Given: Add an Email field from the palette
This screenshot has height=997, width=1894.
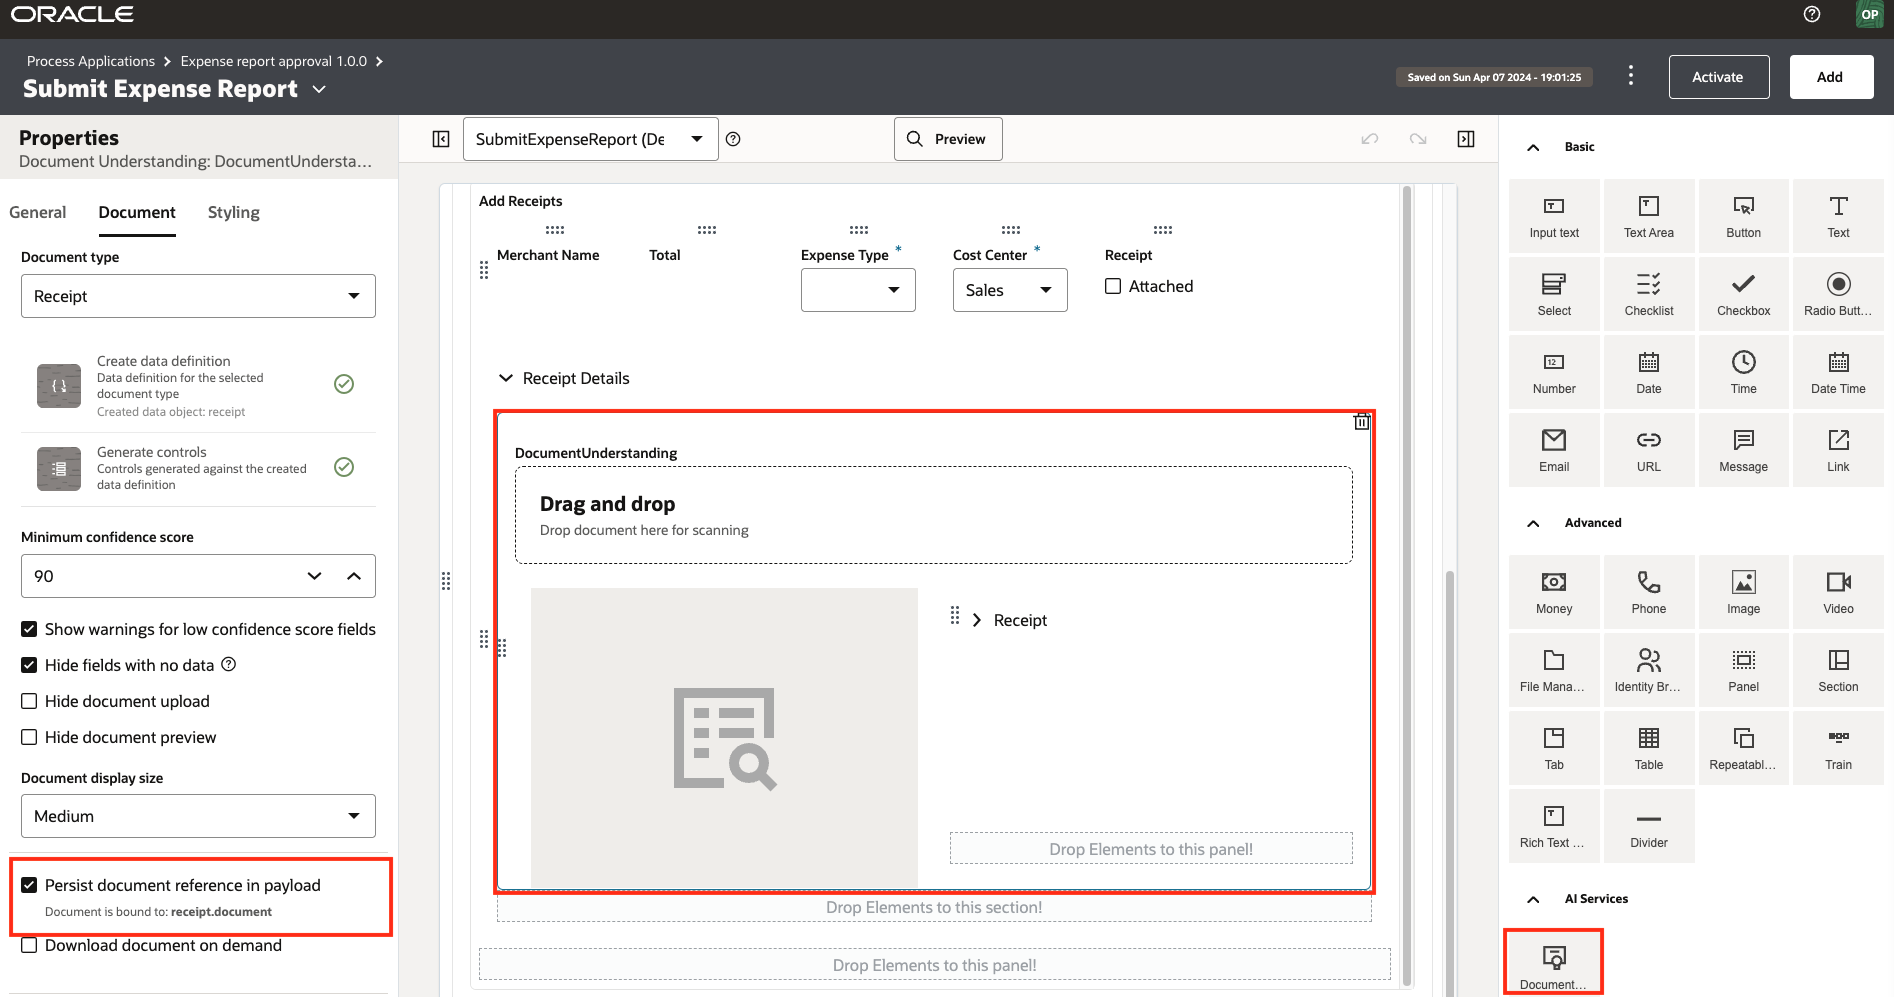Looking at the screenshot, I should [1553, 449].
